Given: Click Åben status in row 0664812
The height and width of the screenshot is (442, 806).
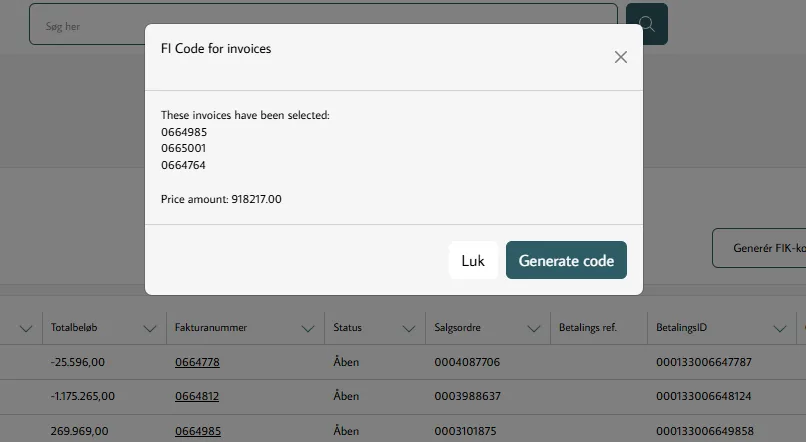Looking at the screenshot, I should [346, 396].
